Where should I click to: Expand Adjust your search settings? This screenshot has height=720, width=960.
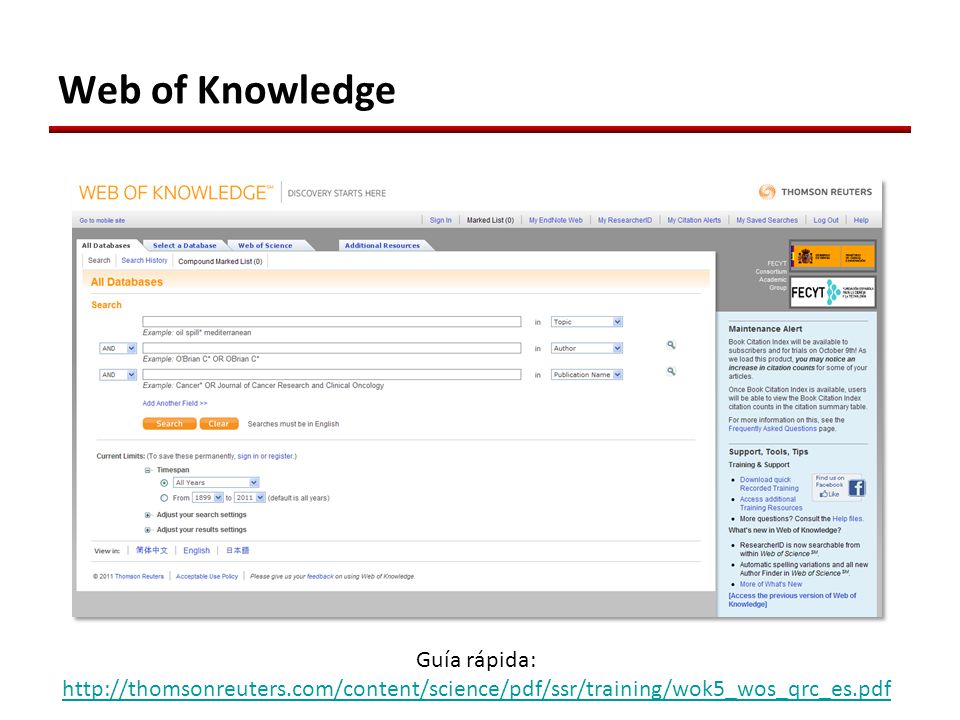coord(148,515)
